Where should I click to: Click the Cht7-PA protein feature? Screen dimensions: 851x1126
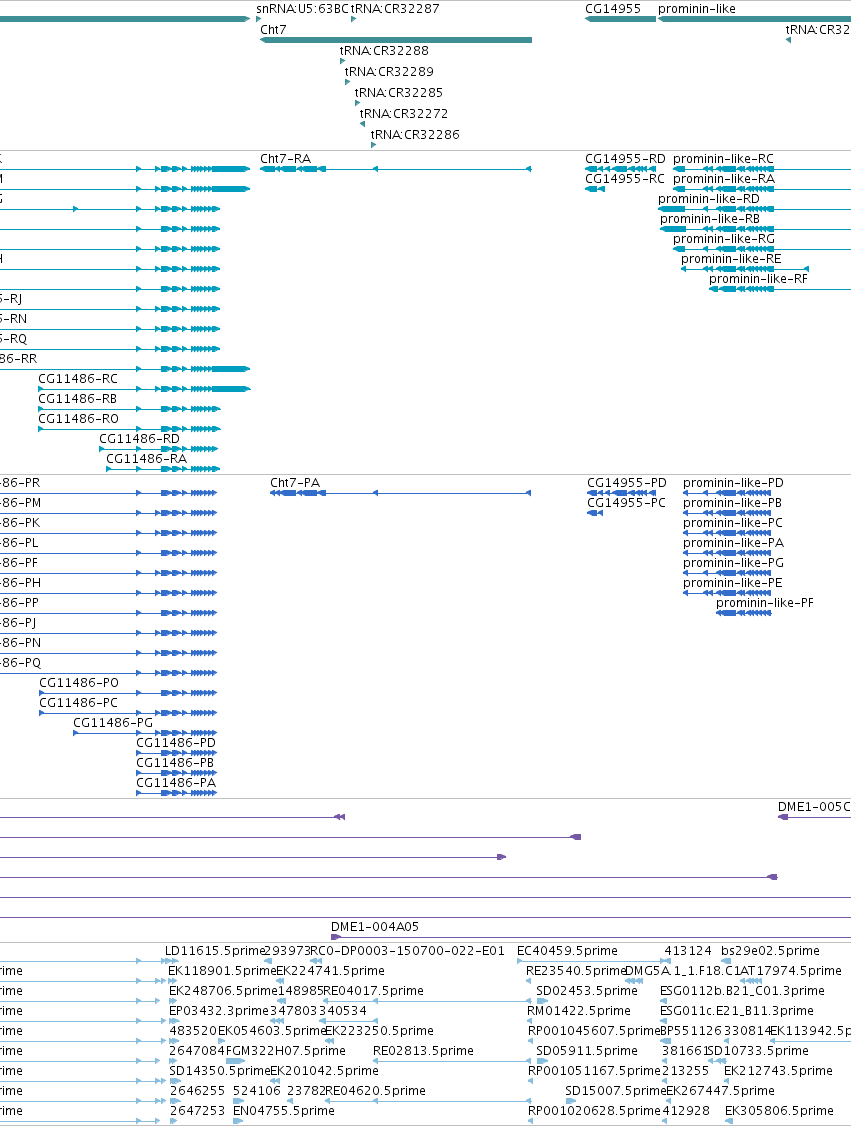[401, 493]
